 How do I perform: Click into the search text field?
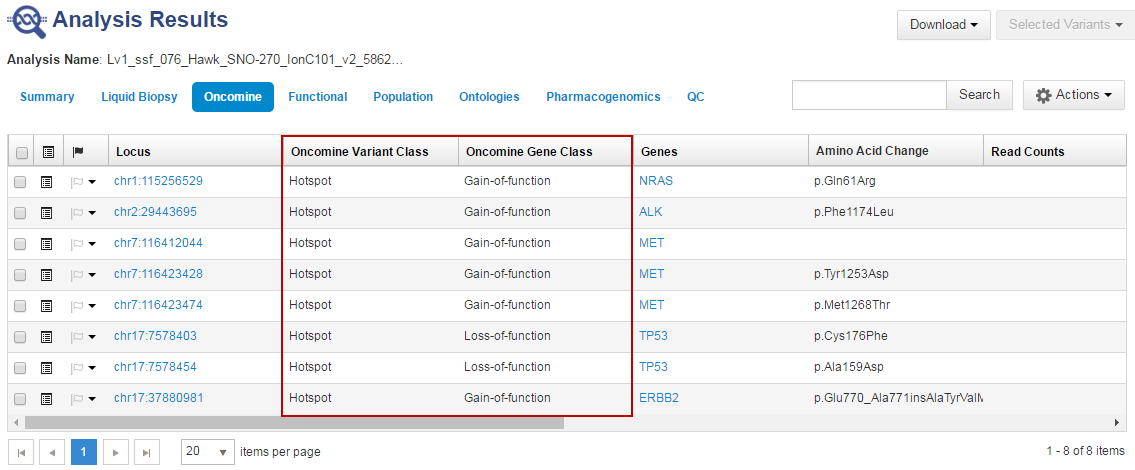869,95
